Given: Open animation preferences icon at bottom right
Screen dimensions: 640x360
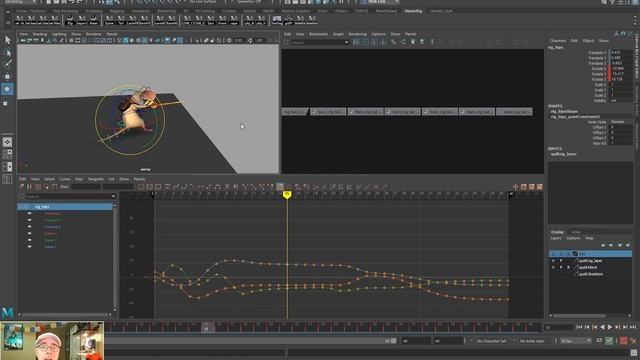Looking at the screenshot, I should click(x=633, y=340).
